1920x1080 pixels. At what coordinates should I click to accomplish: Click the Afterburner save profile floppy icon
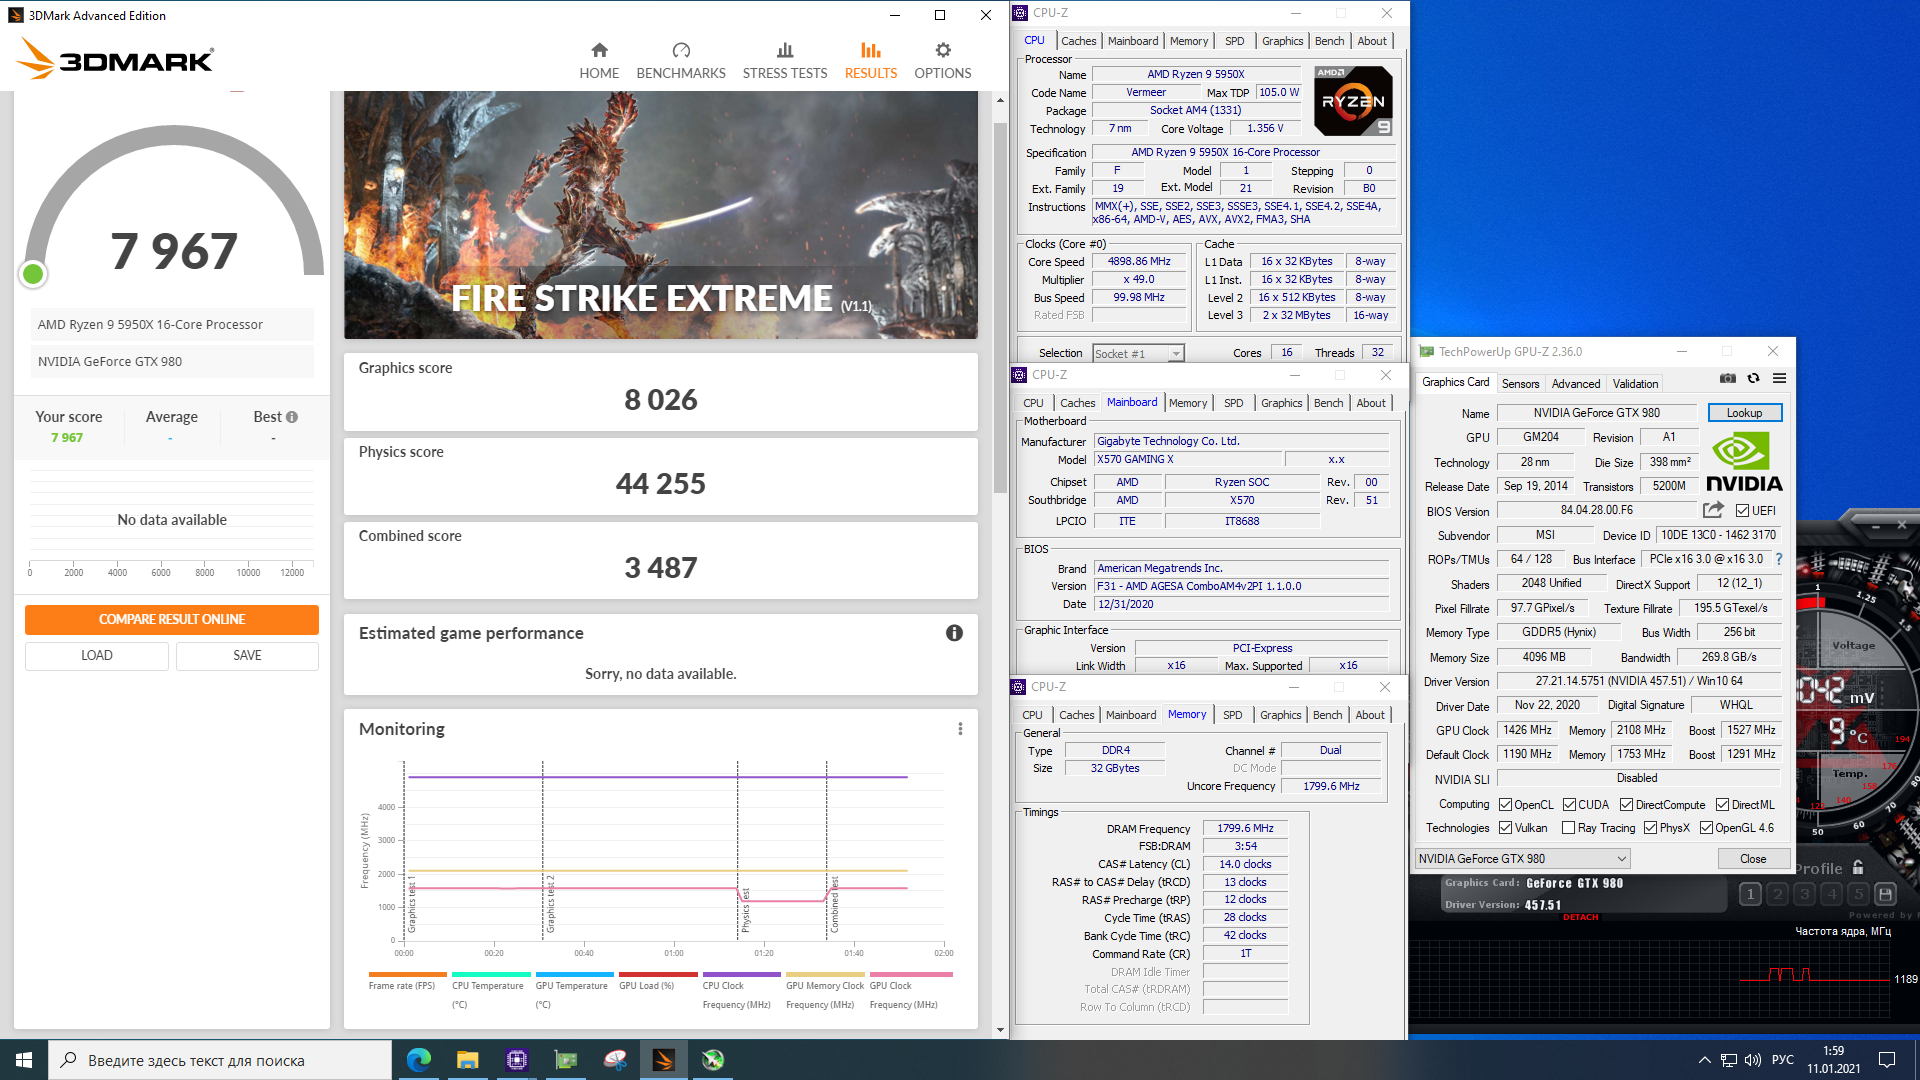1885,894
